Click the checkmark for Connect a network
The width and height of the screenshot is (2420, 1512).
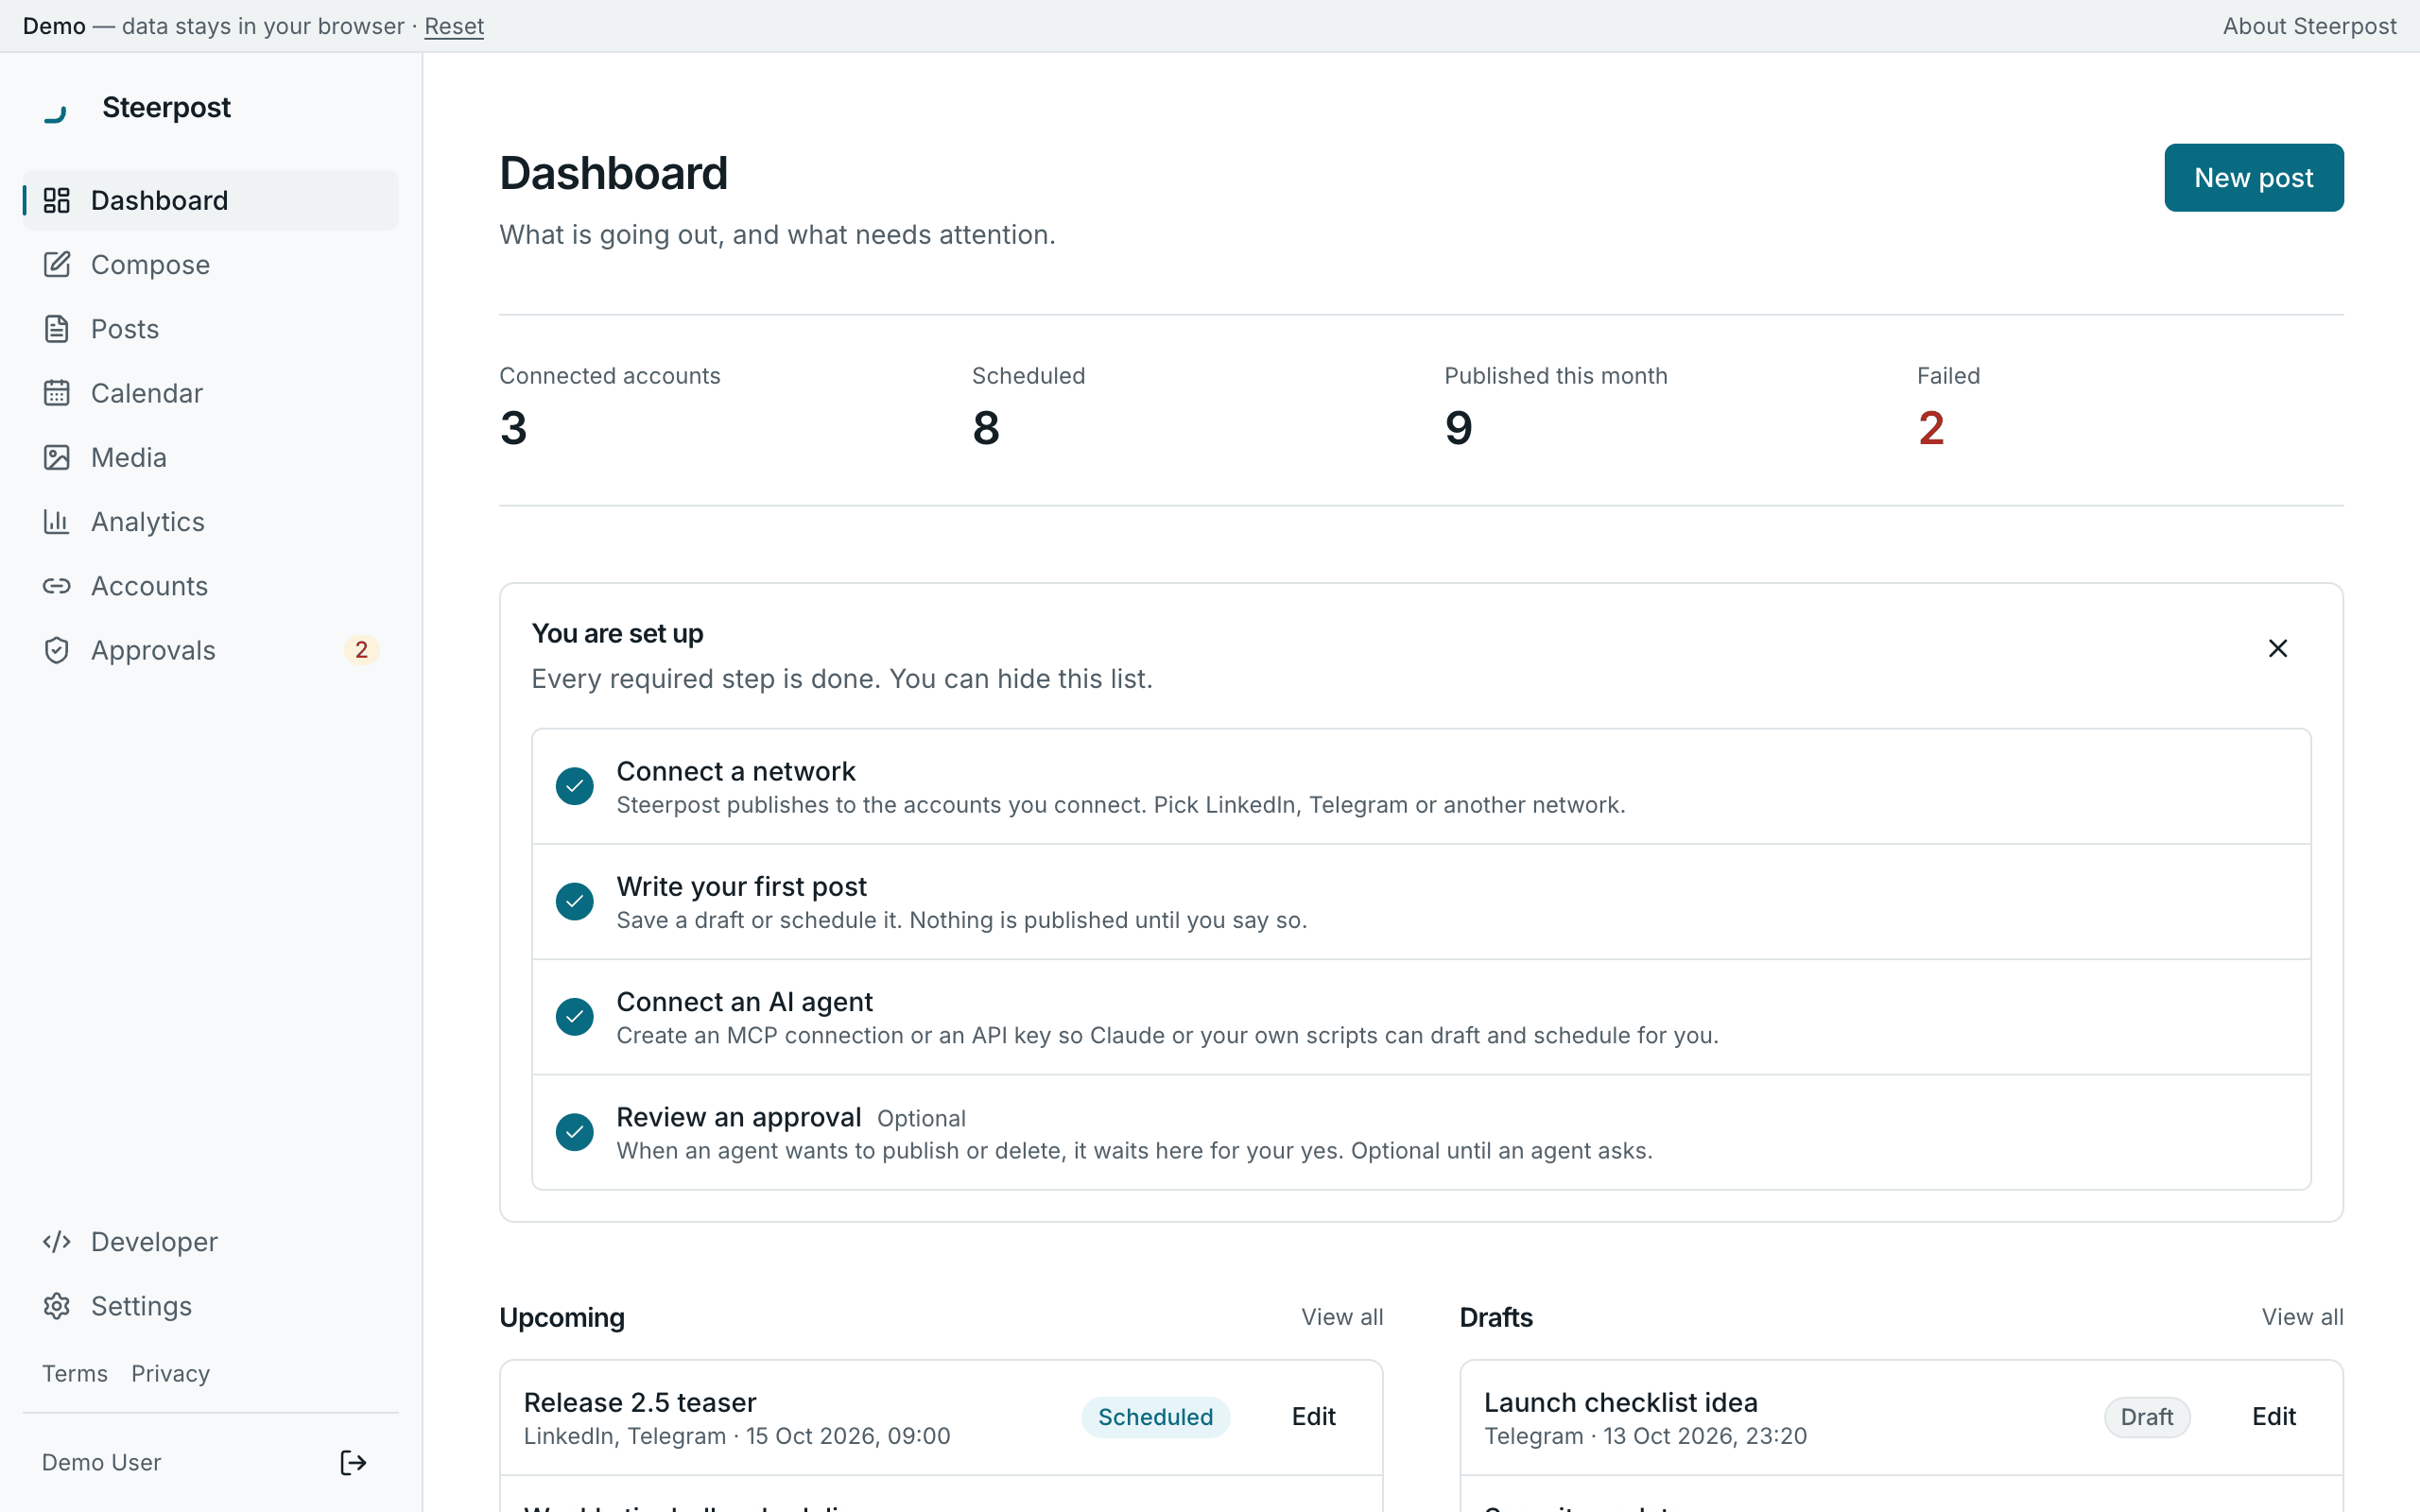click(575, 786)
